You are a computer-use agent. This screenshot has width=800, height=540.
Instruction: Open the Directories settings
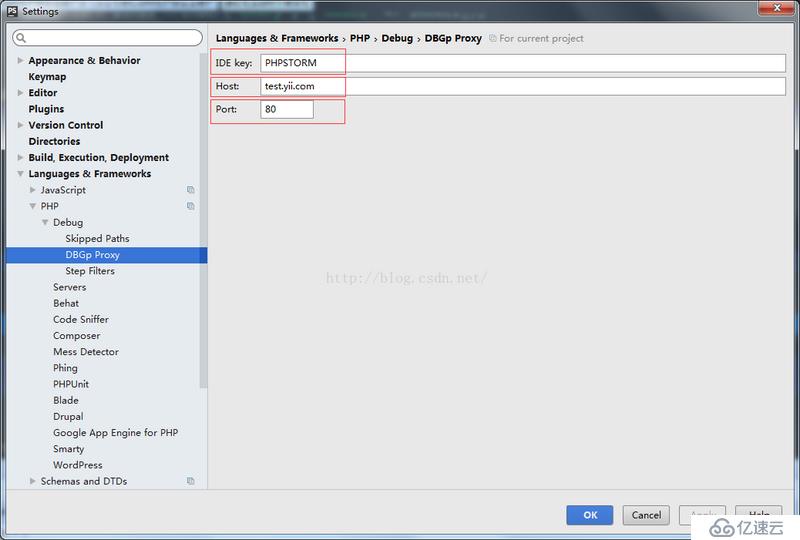tap(55, 141)
